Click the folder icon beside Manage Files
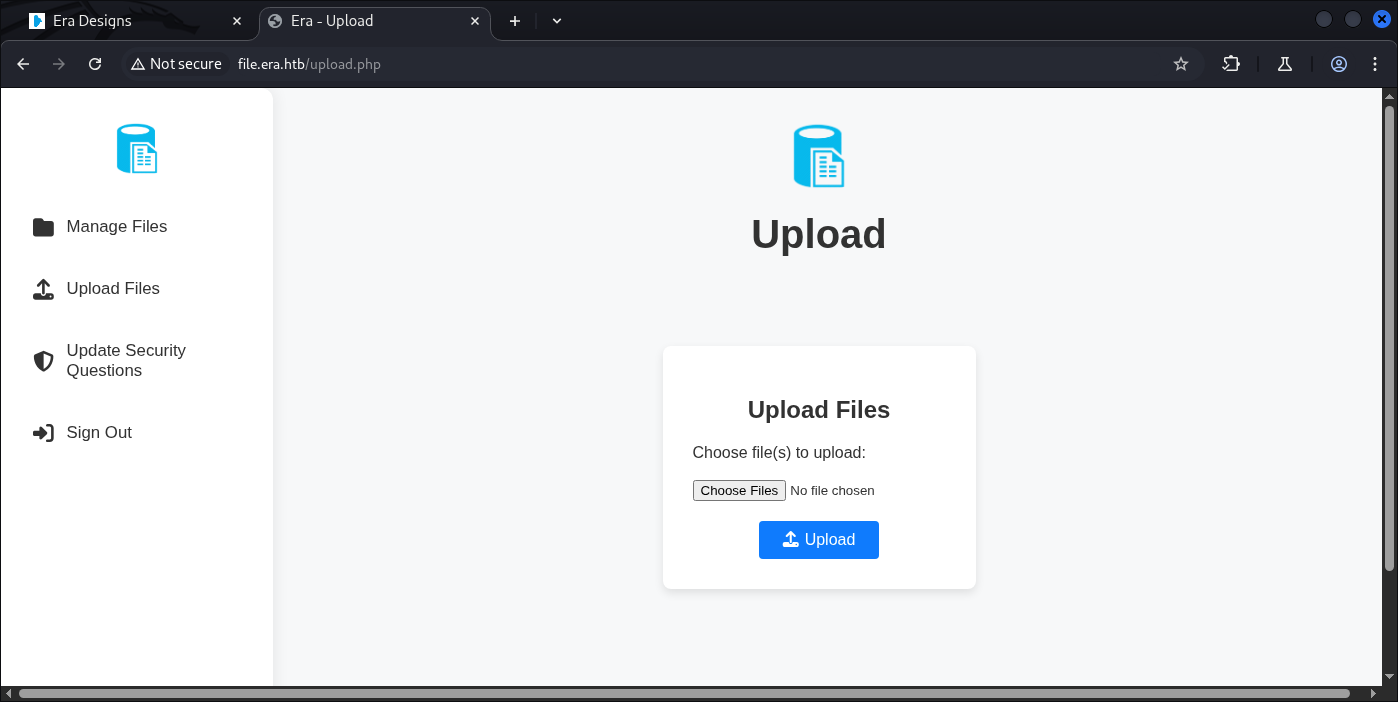Viewport: 1398px width, 702px height. pos(43,227)
